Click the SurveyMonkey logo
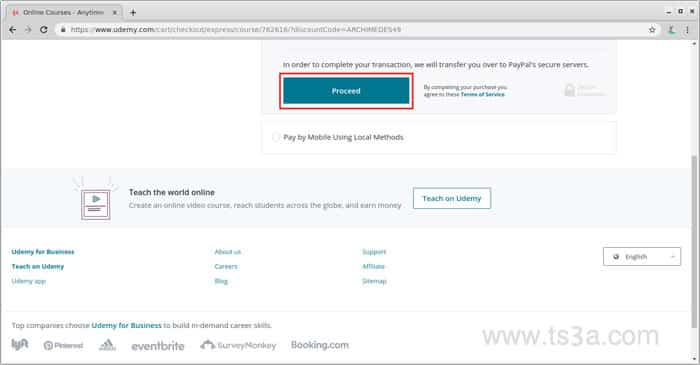This screenshot has width=700, height=365. point(238,345)
